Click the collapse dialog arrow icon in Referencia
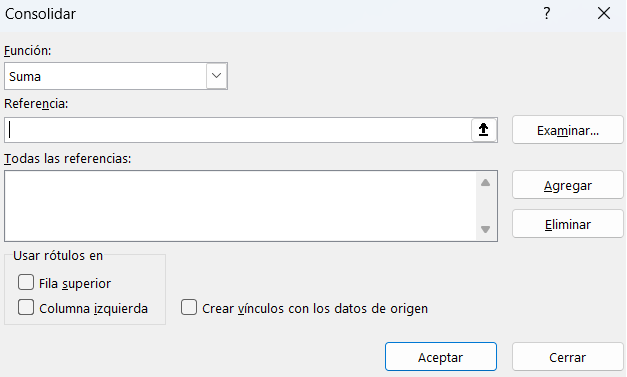The height and width of the screenshot is (377, 627). point(484,130)
